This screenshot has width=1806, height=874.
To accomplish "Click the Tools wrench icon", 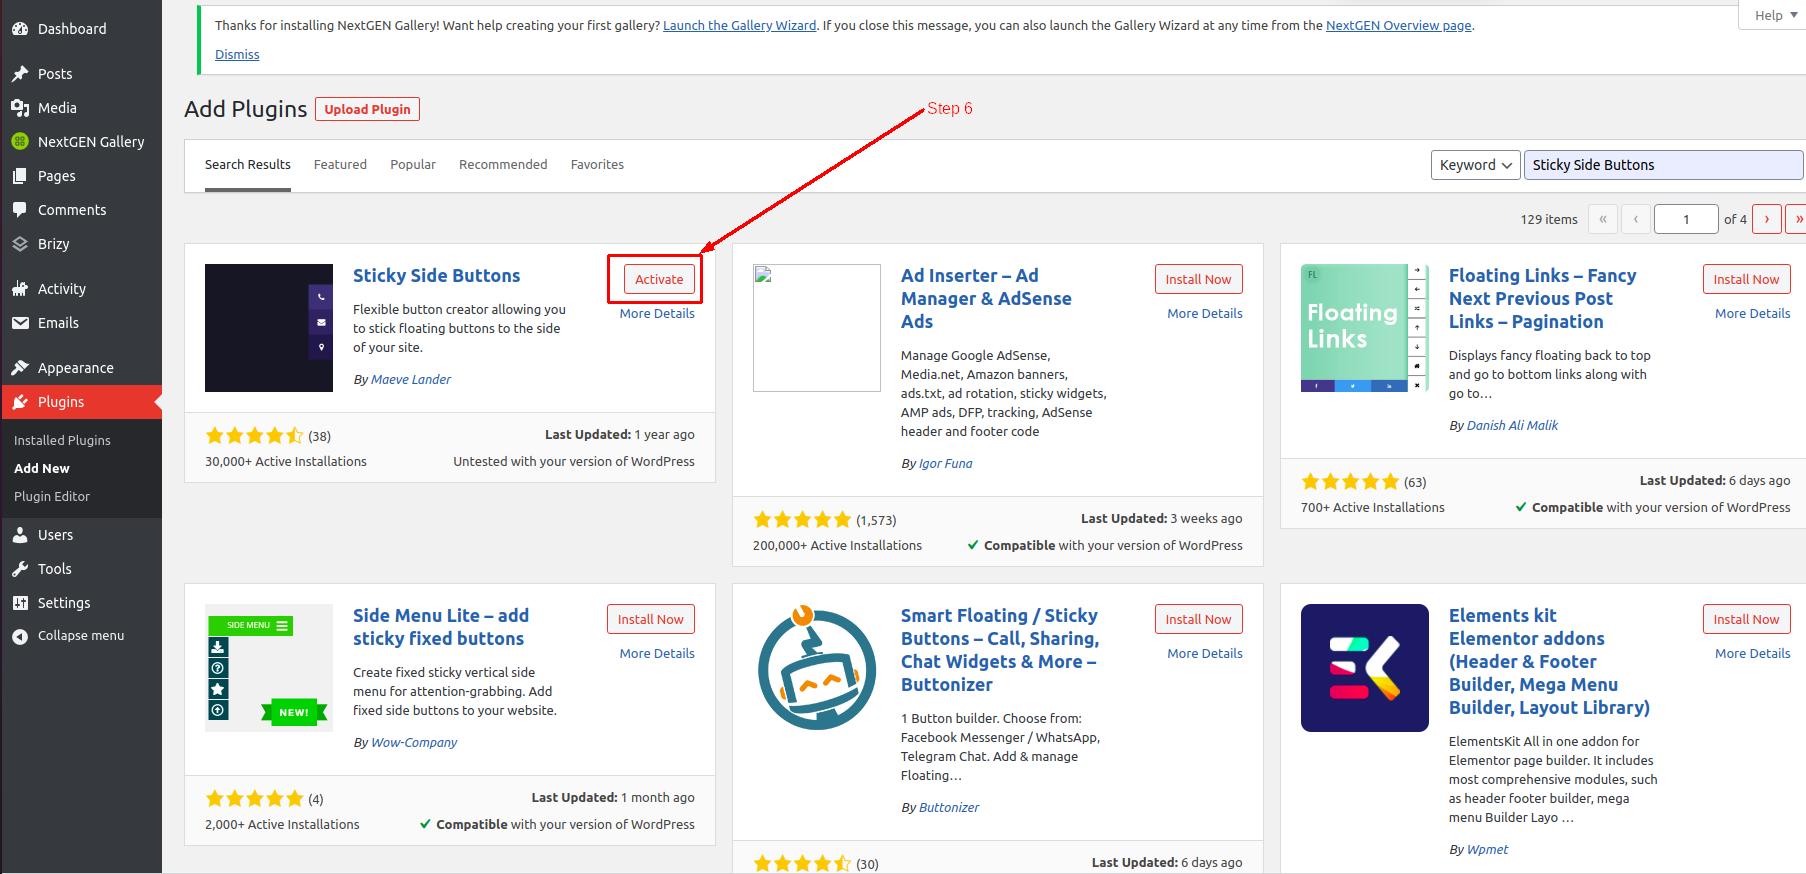I will coord(20,569).
